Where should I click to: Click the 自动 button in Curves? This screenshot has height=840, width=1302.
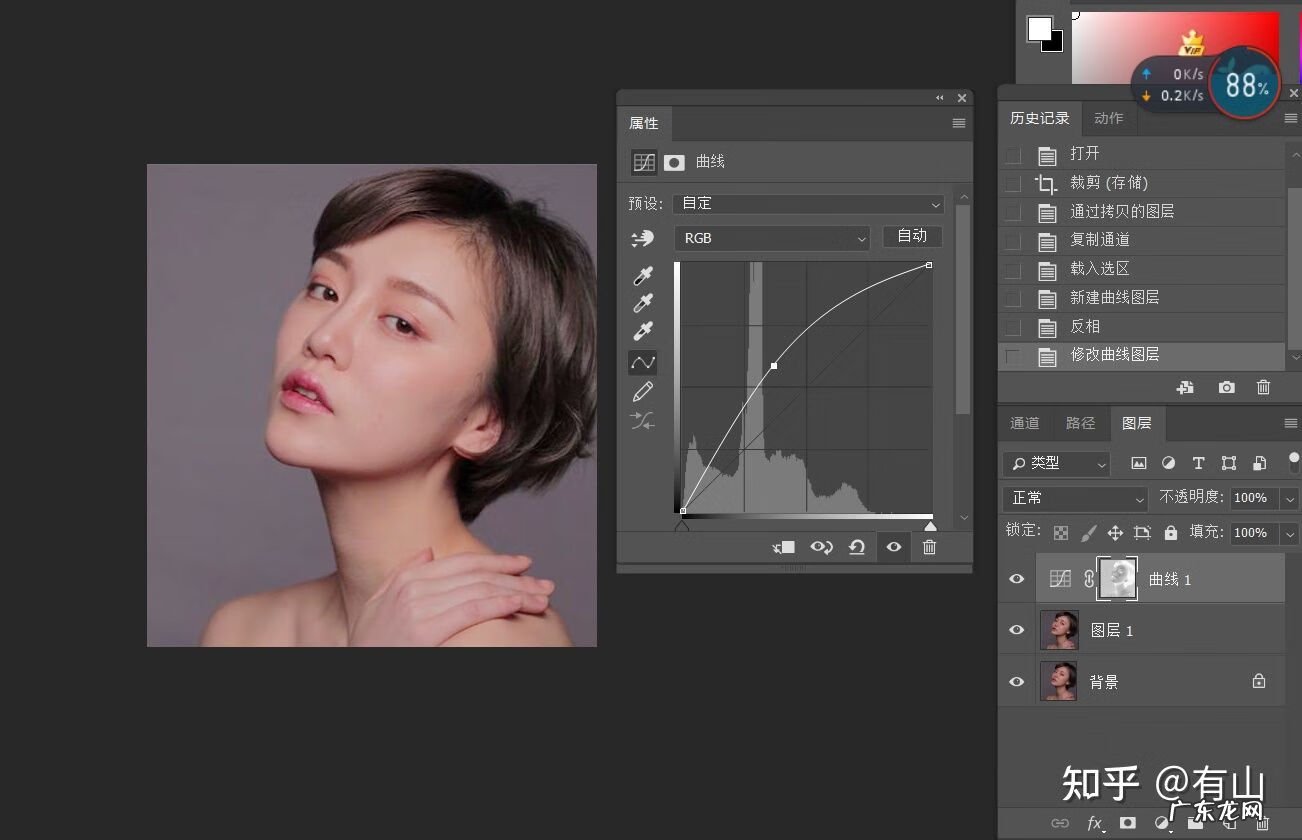point(911,236)
